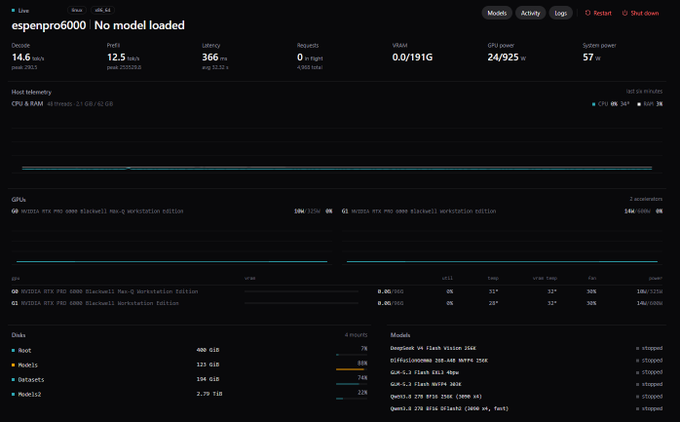Click the 4 mounts label
Viewport: 680px width, 422px height.
356,335
